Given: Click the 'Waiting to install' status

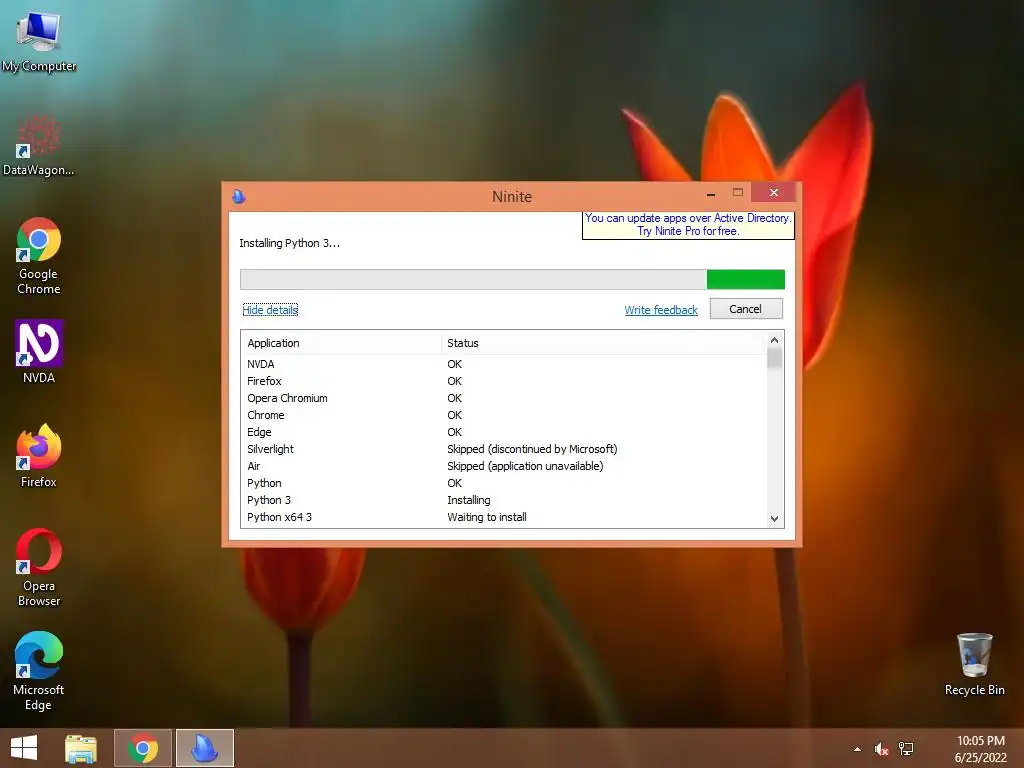Looking at the screenshot, I should [487, 517].
